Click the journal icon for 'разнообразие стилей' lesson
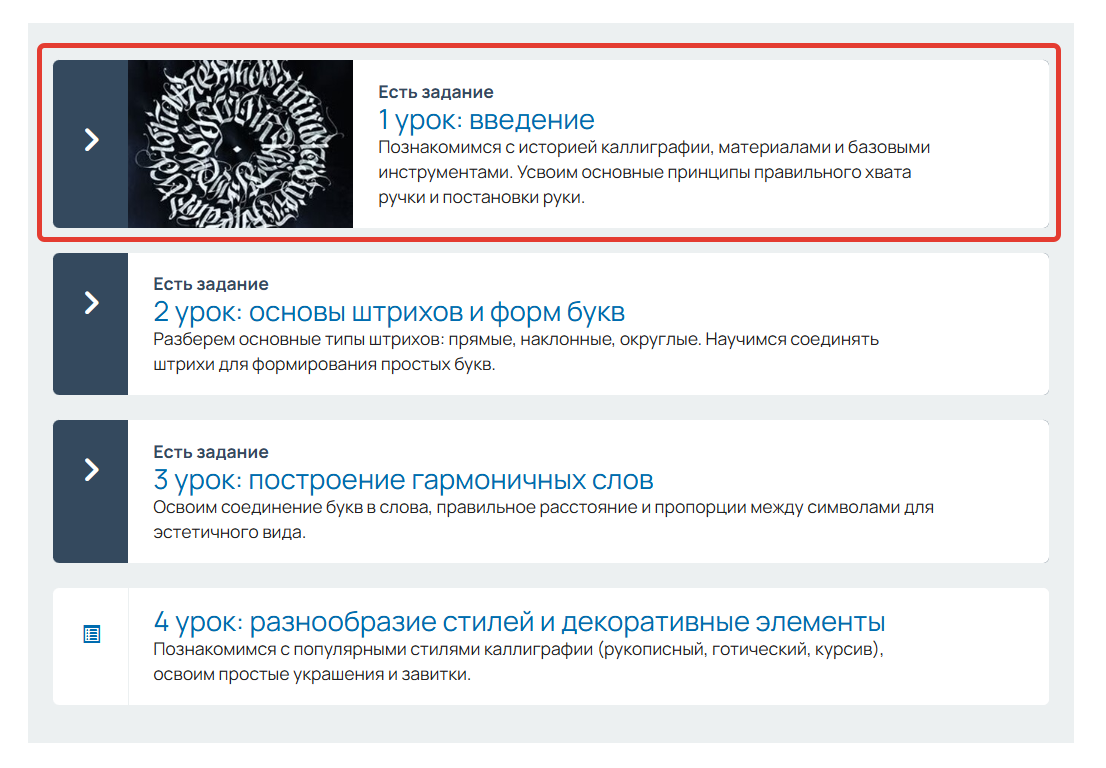This screenshot has height=768, width=1106. pyautogui.click(x=90, y=633)
